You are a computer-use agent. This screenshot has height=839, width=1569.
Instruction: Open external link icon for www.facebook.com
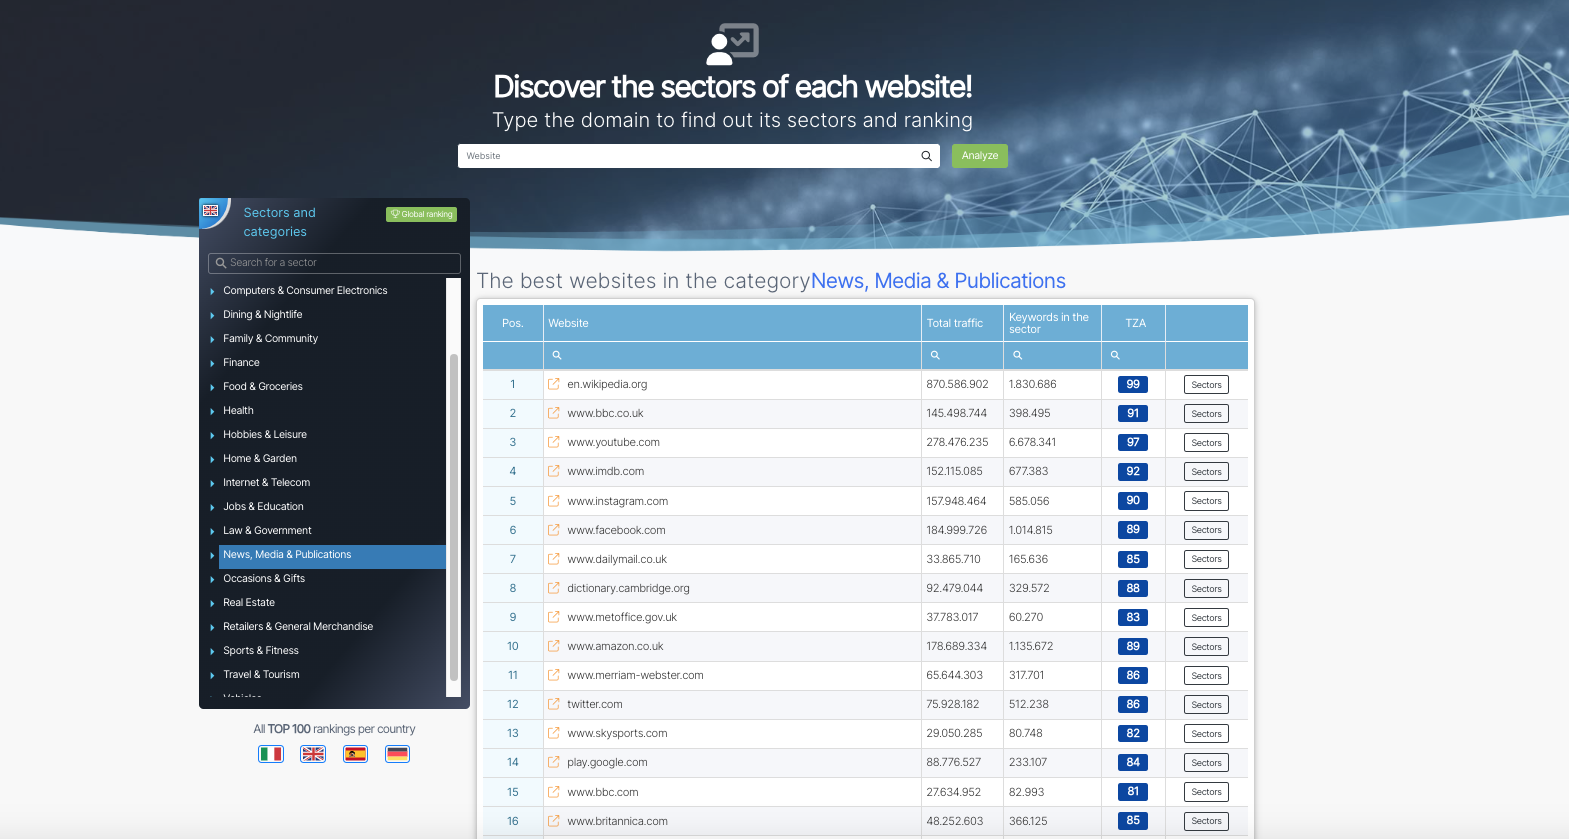click(x=554, y=530)
